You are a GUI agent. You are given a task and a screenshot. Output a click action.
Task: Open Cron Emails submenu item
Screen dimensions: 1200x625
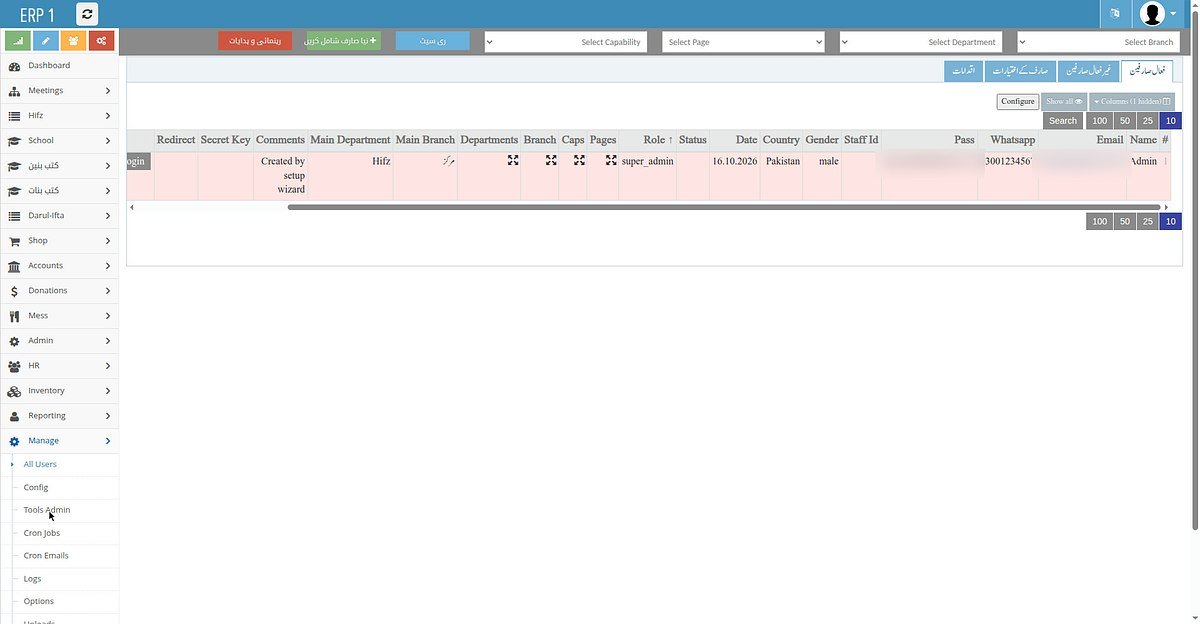[x=46, y=555]
